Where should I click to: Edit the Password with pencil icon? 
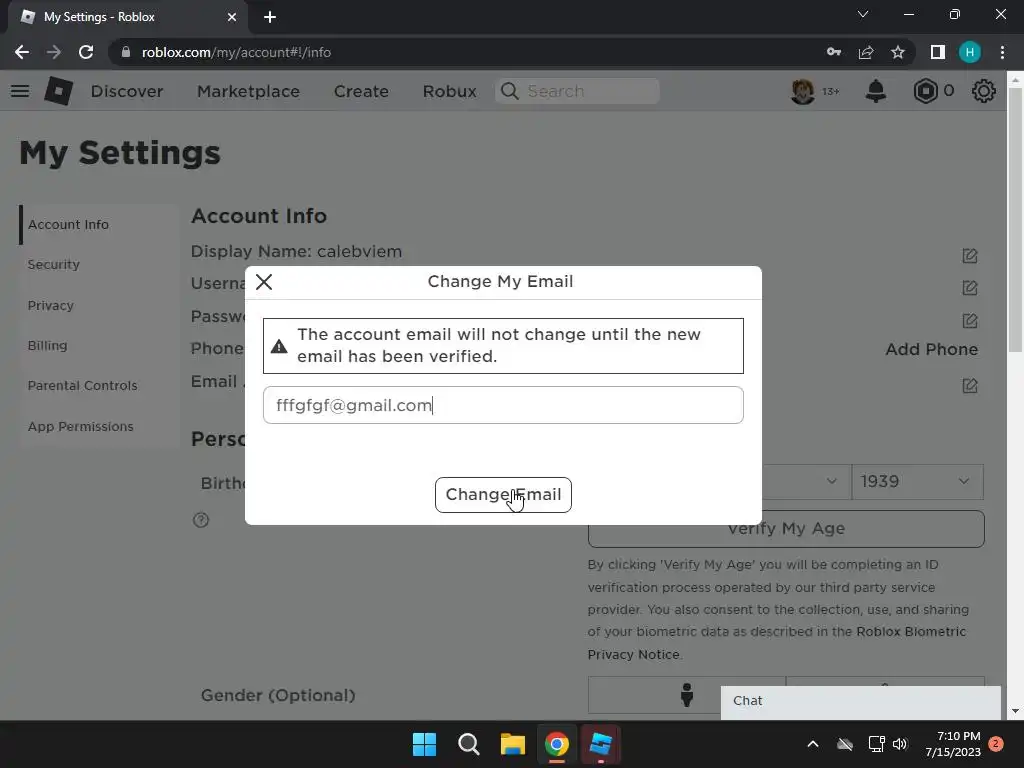click(970, 320)
